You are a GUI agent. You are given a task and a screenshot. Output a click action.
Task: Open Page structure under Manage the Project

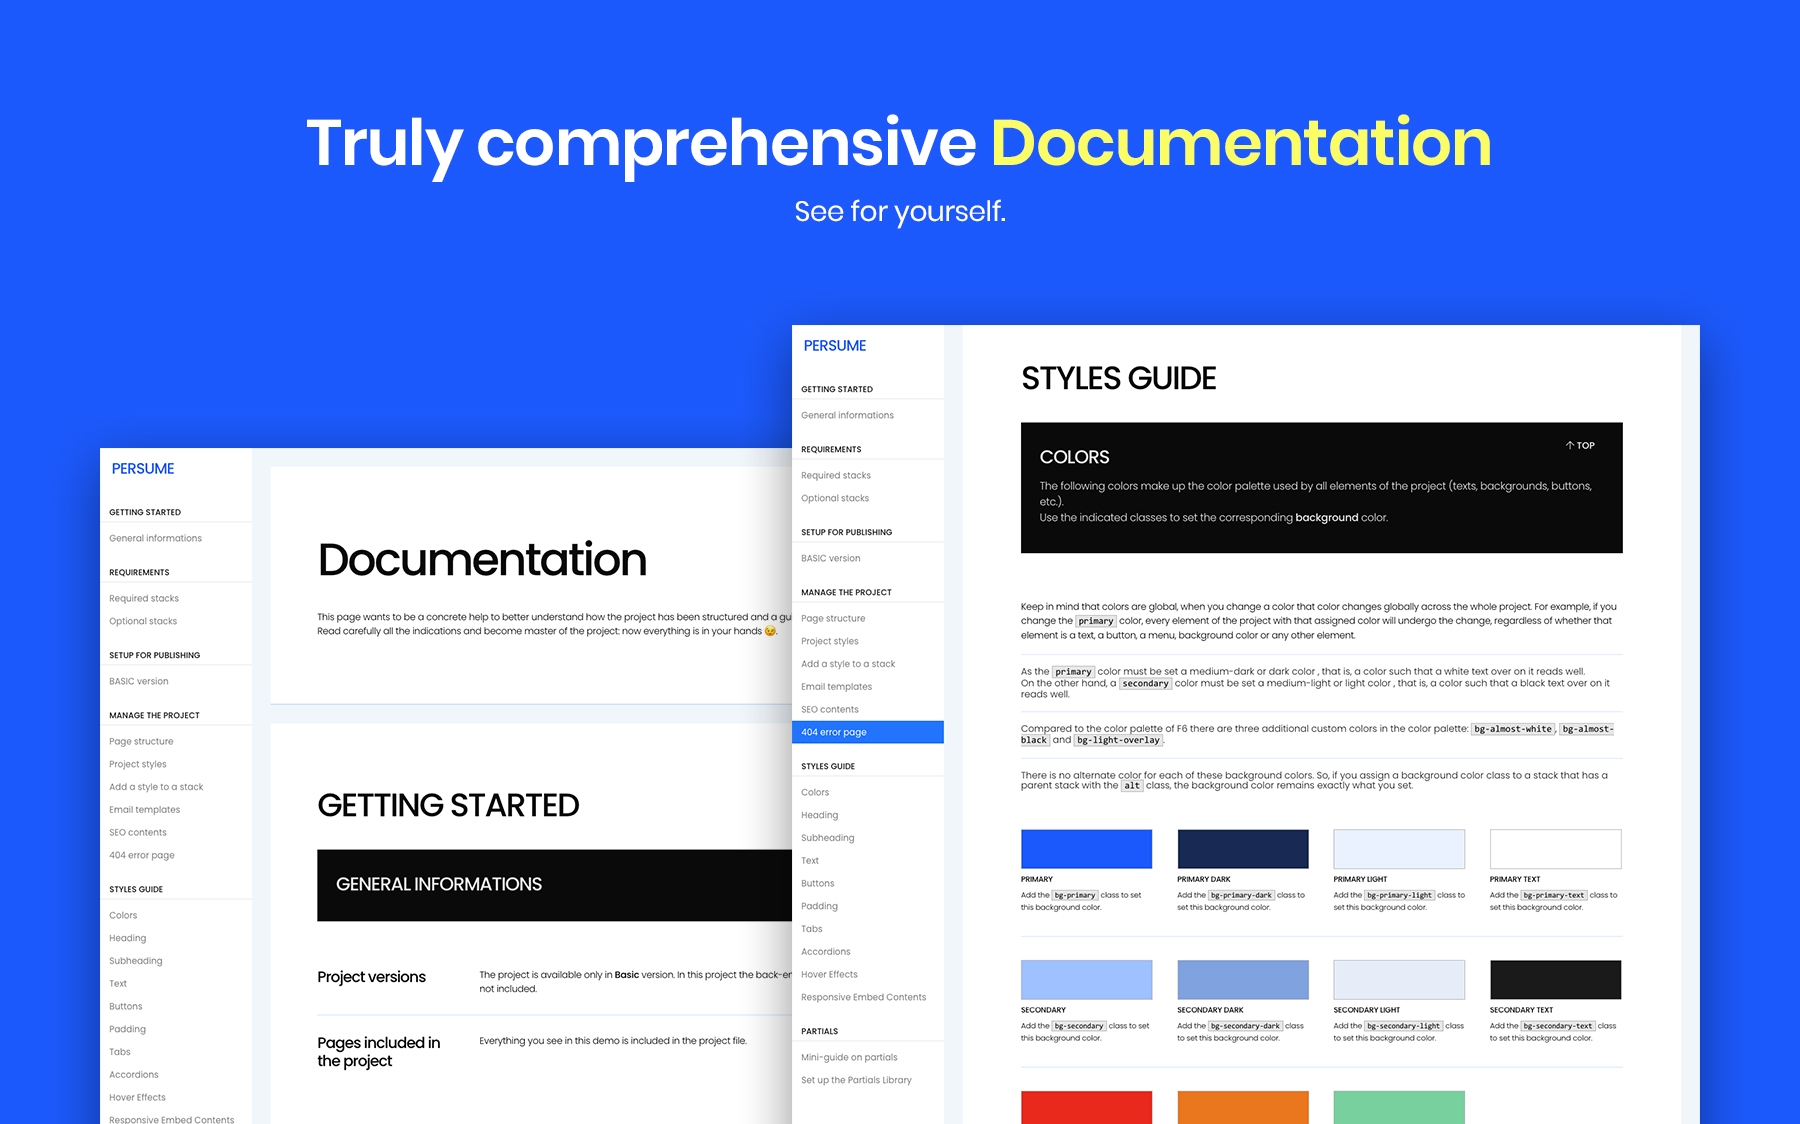(834, 618)
